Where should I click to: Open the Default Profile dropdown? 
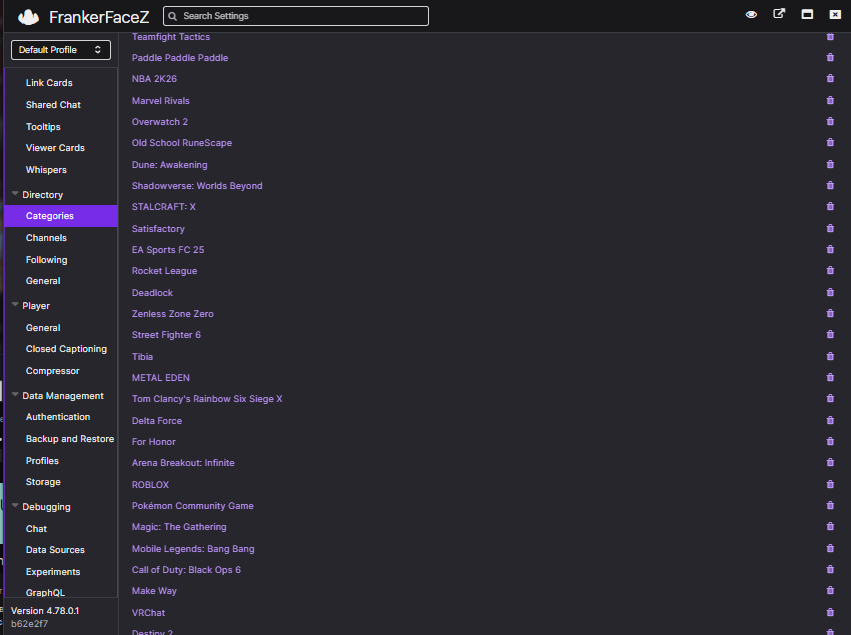click(61, 50)
